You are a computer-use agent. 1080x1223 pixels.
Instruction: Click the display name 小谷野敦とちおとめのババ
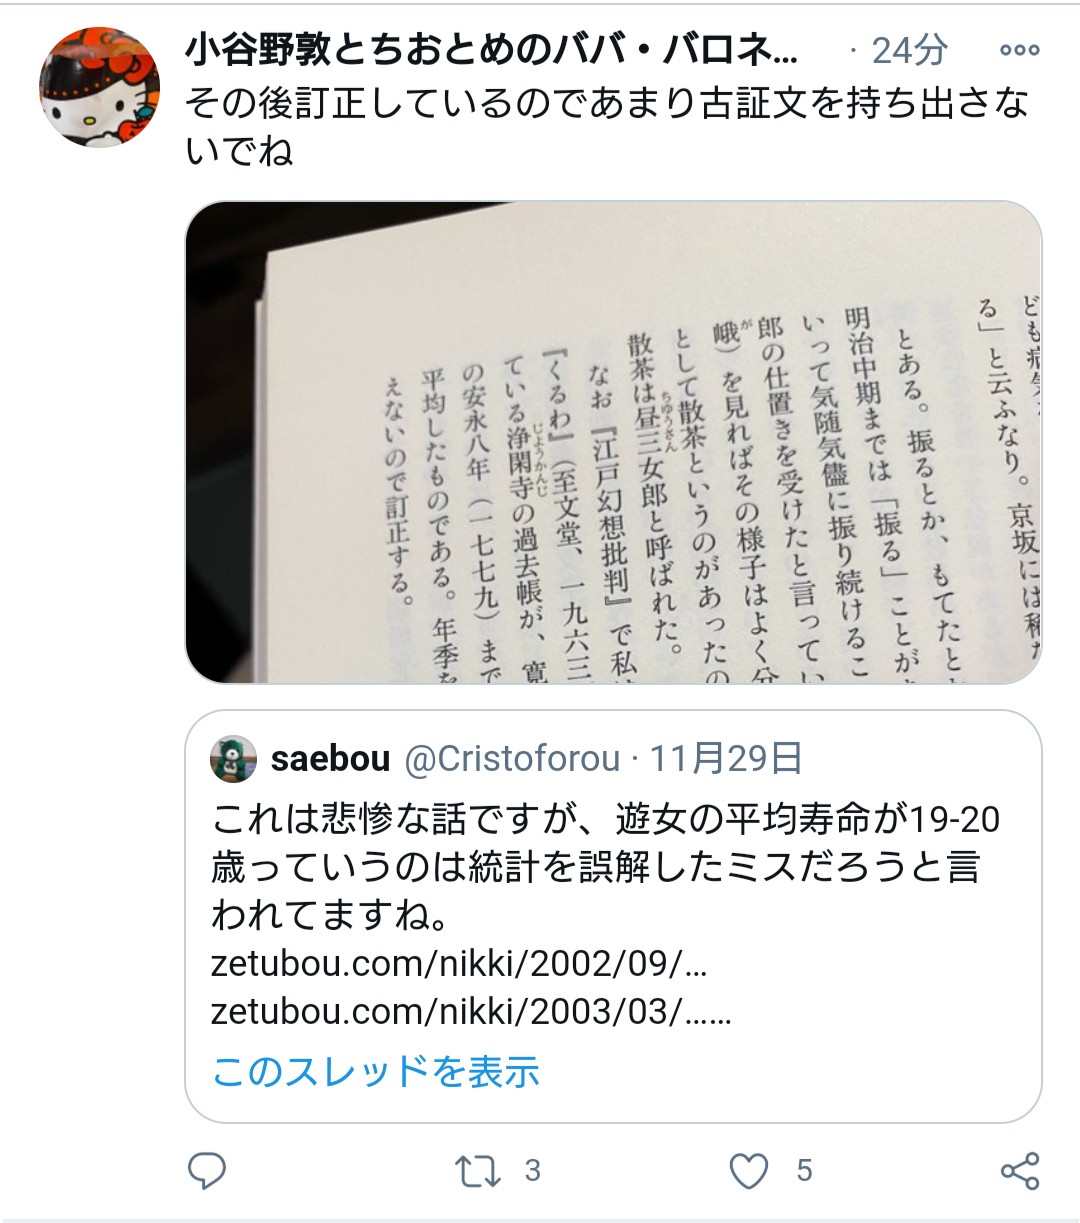point(492,49)
